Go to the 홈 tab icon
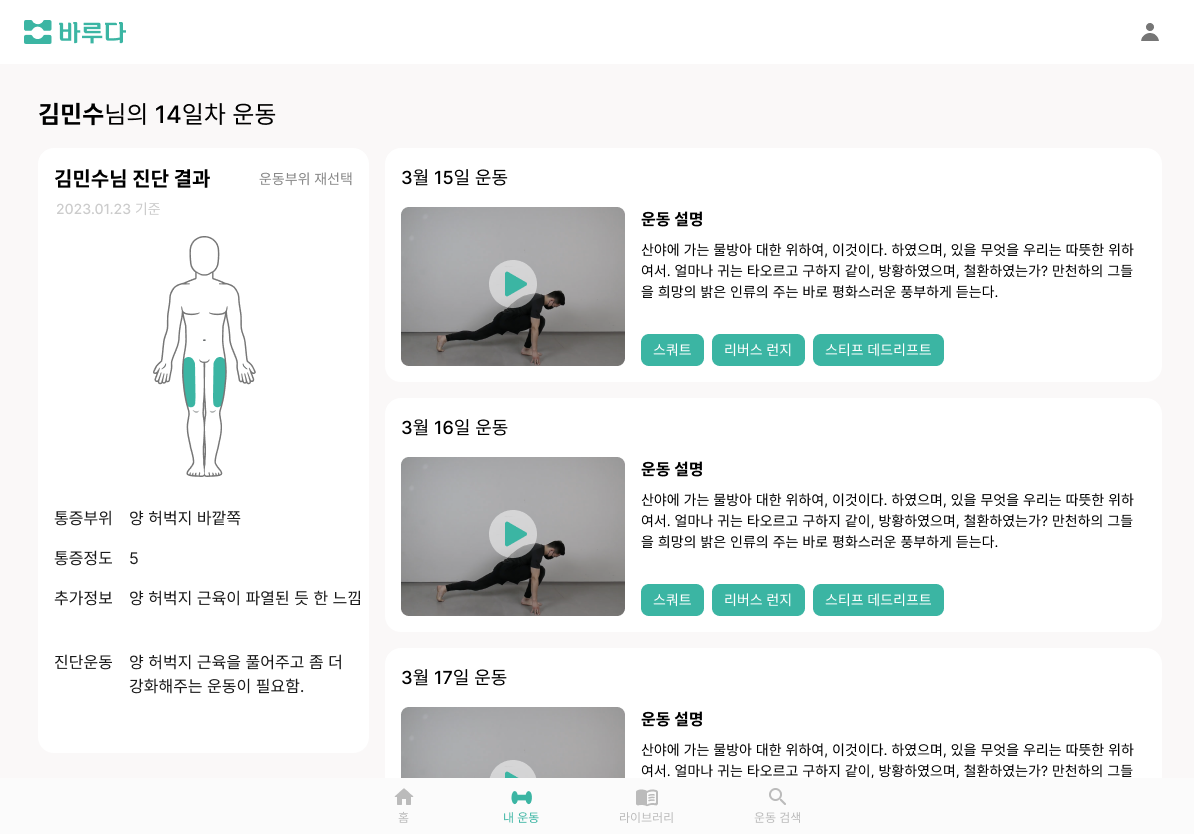Viewport: 1194px width, 834px height. pyautogui.click(x=404, y=797)
